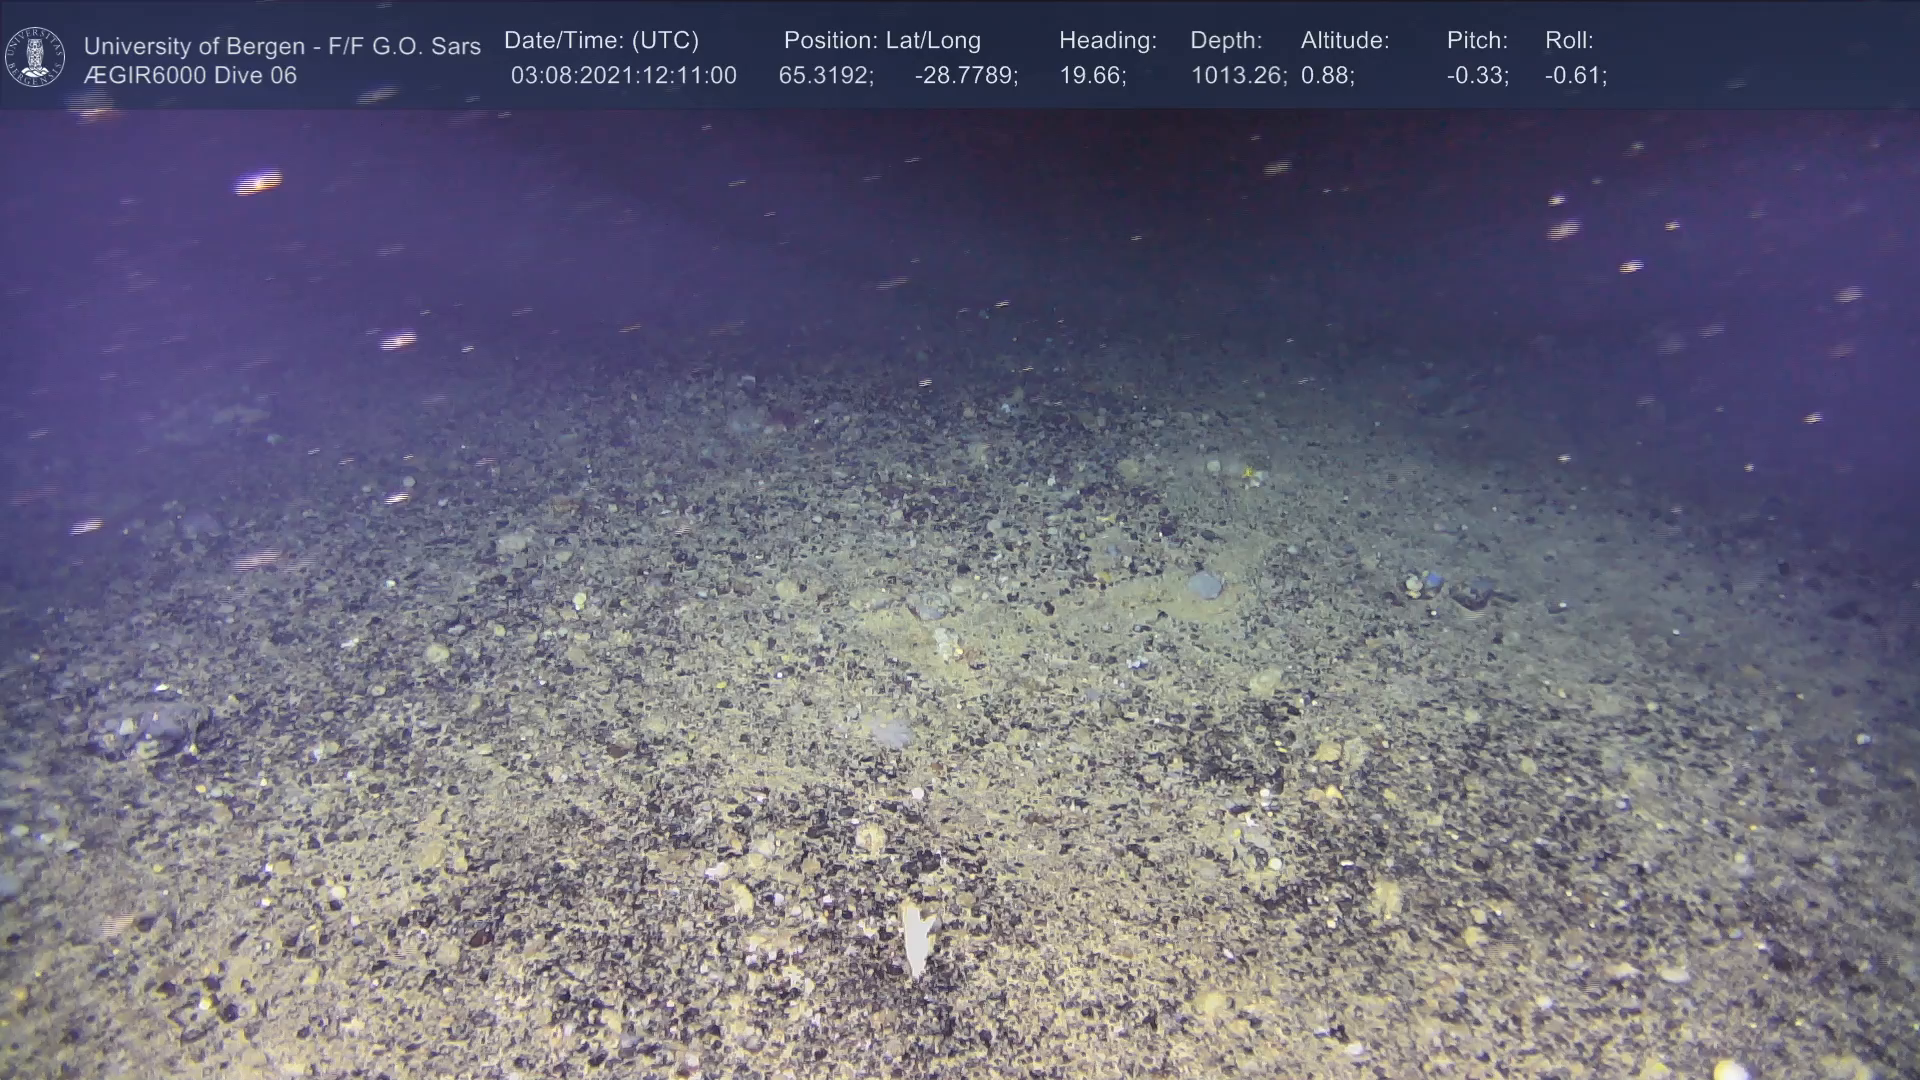Select the ÆGIR6000 Dive 06 label
The height and width of the screenshot is (1080, 1920).
[190, 76]
